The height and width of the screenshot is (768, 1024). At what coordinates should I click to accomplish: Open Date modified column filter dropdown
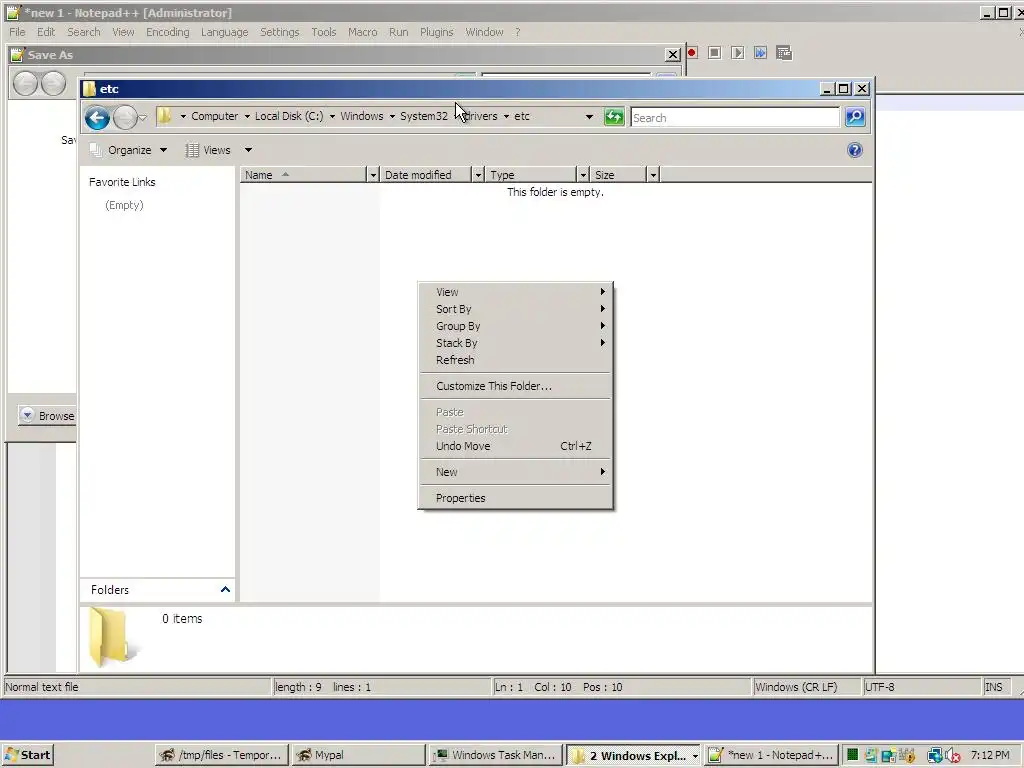[x=477, y=175]
